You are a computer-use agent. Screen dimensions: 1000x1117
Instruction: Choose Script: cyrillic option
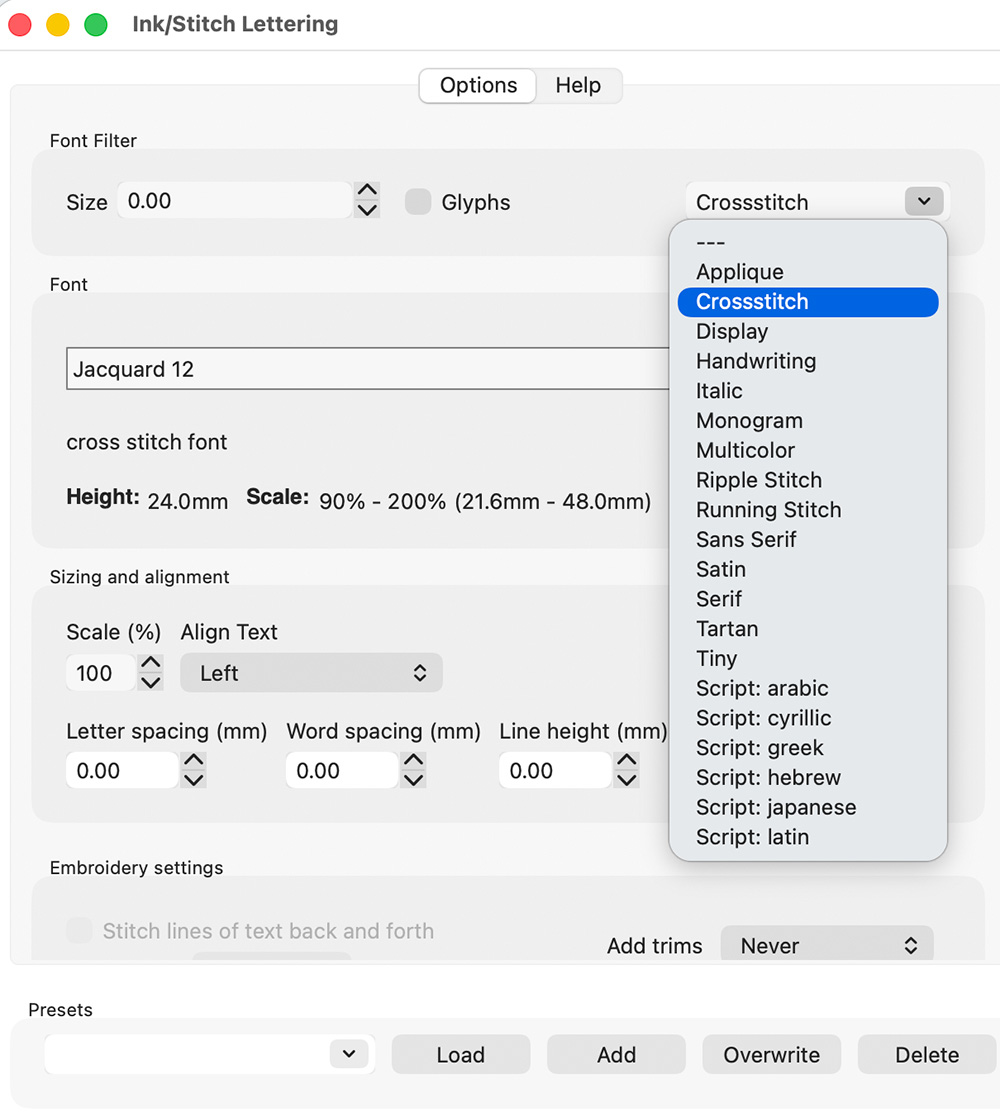coord(808,718)
